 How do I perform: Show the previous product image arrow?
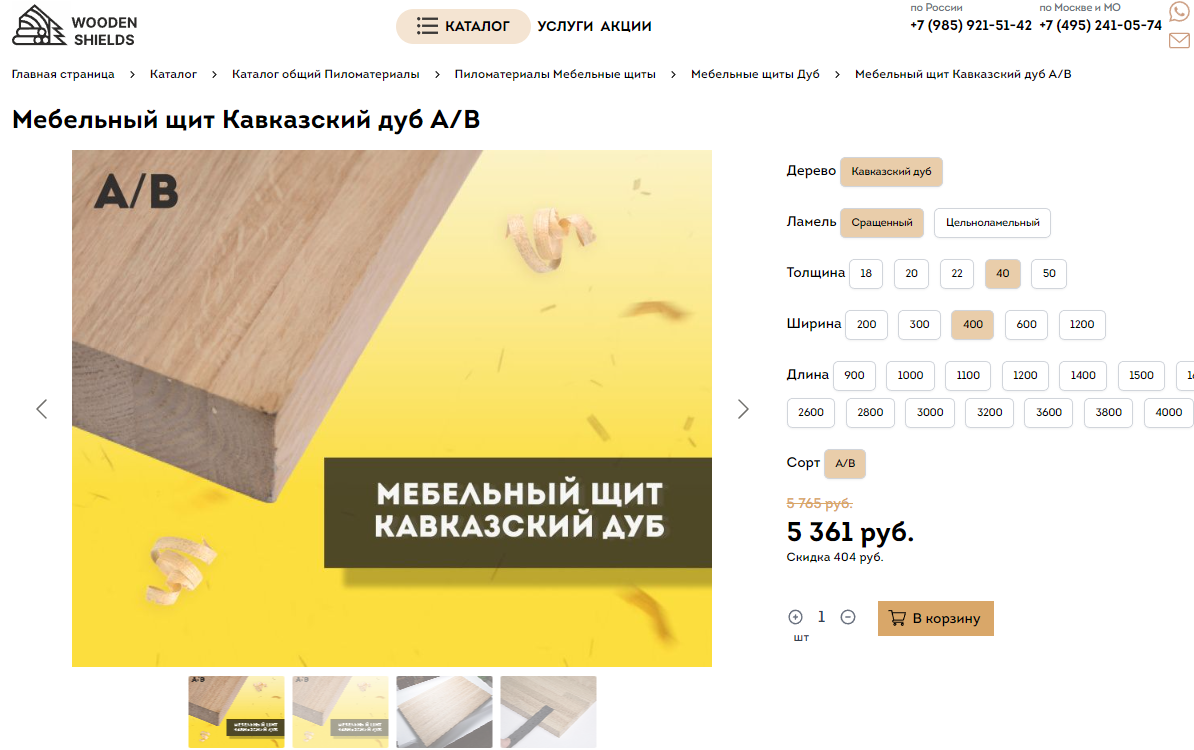tap(42, 409)
